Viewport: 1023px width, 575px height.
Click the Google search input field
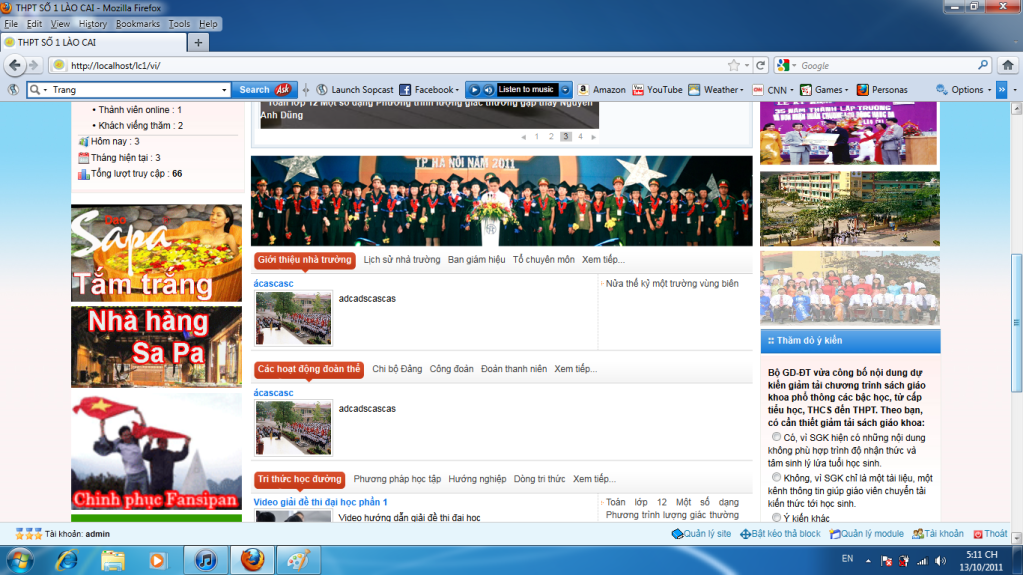tap(887, 65)
